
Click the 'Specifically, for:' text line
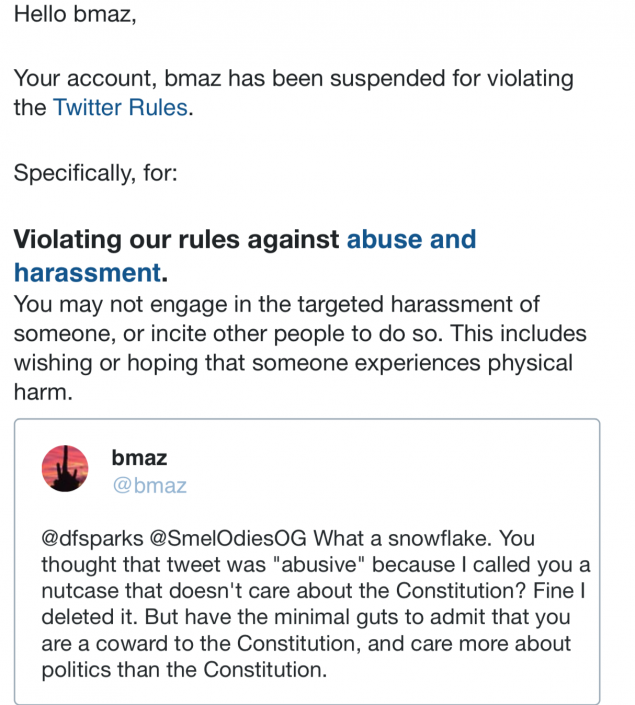[96, 173]
